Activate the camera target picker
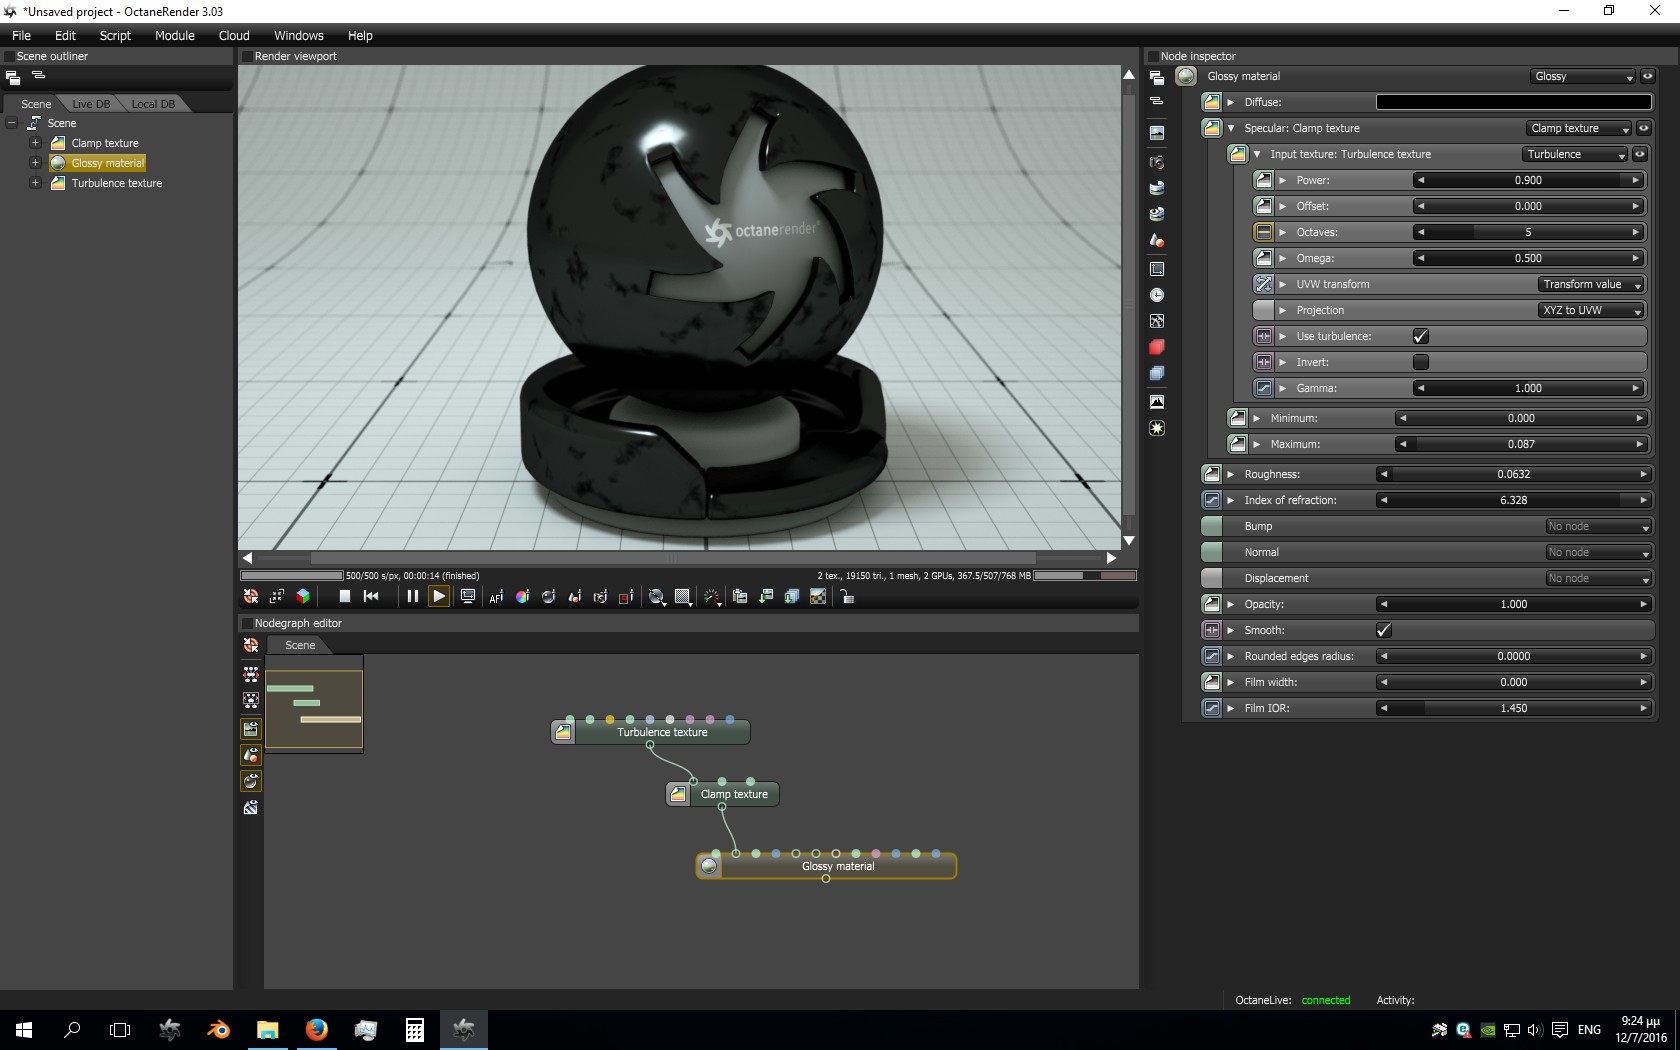This screenshot has width=1680, height=1050. [600, 596]
